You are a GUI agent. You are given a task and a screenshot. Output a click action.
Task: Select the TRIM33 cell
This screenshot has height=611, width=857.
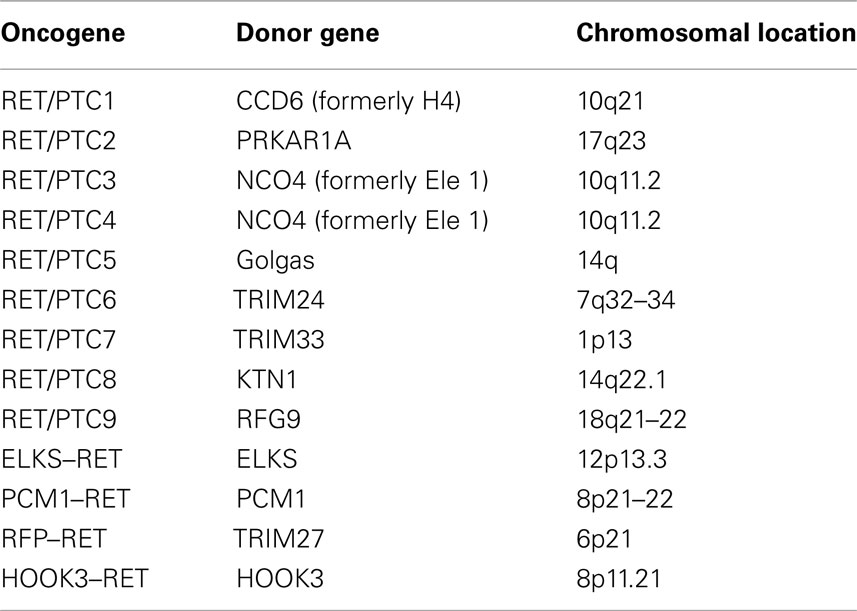click(279, 340)
